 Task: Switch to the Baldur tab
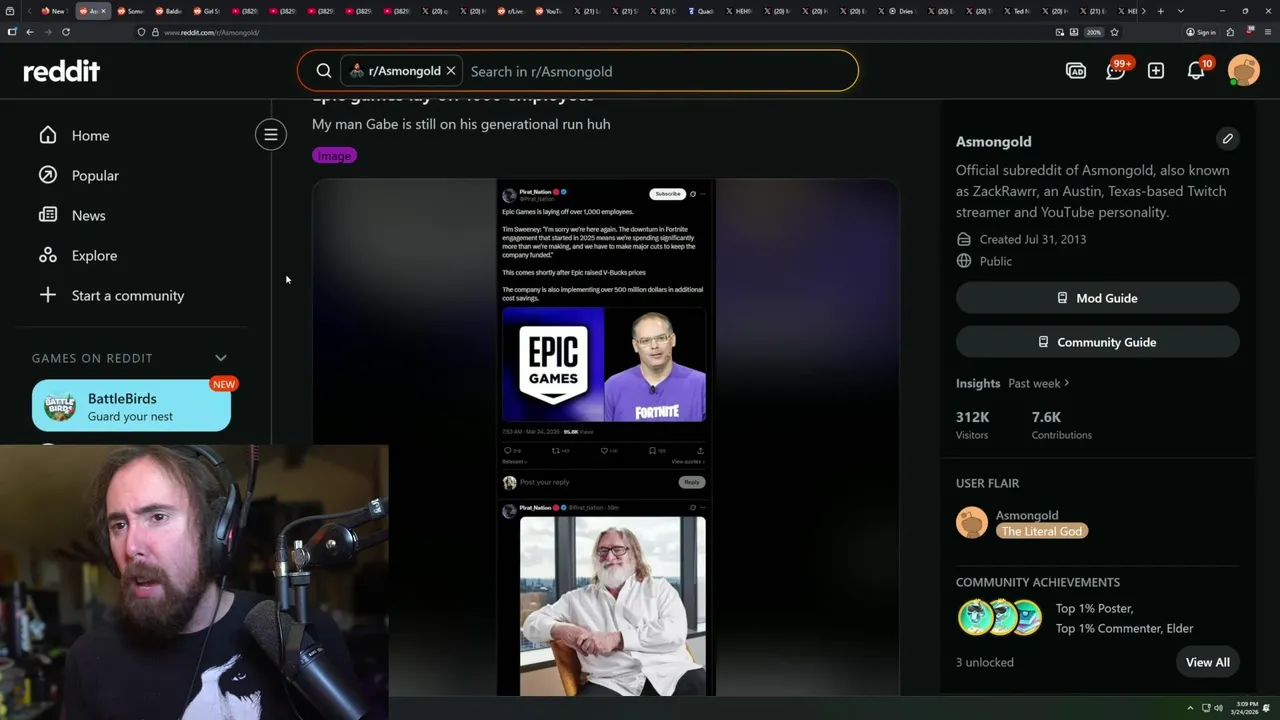(x=168, y=11)
